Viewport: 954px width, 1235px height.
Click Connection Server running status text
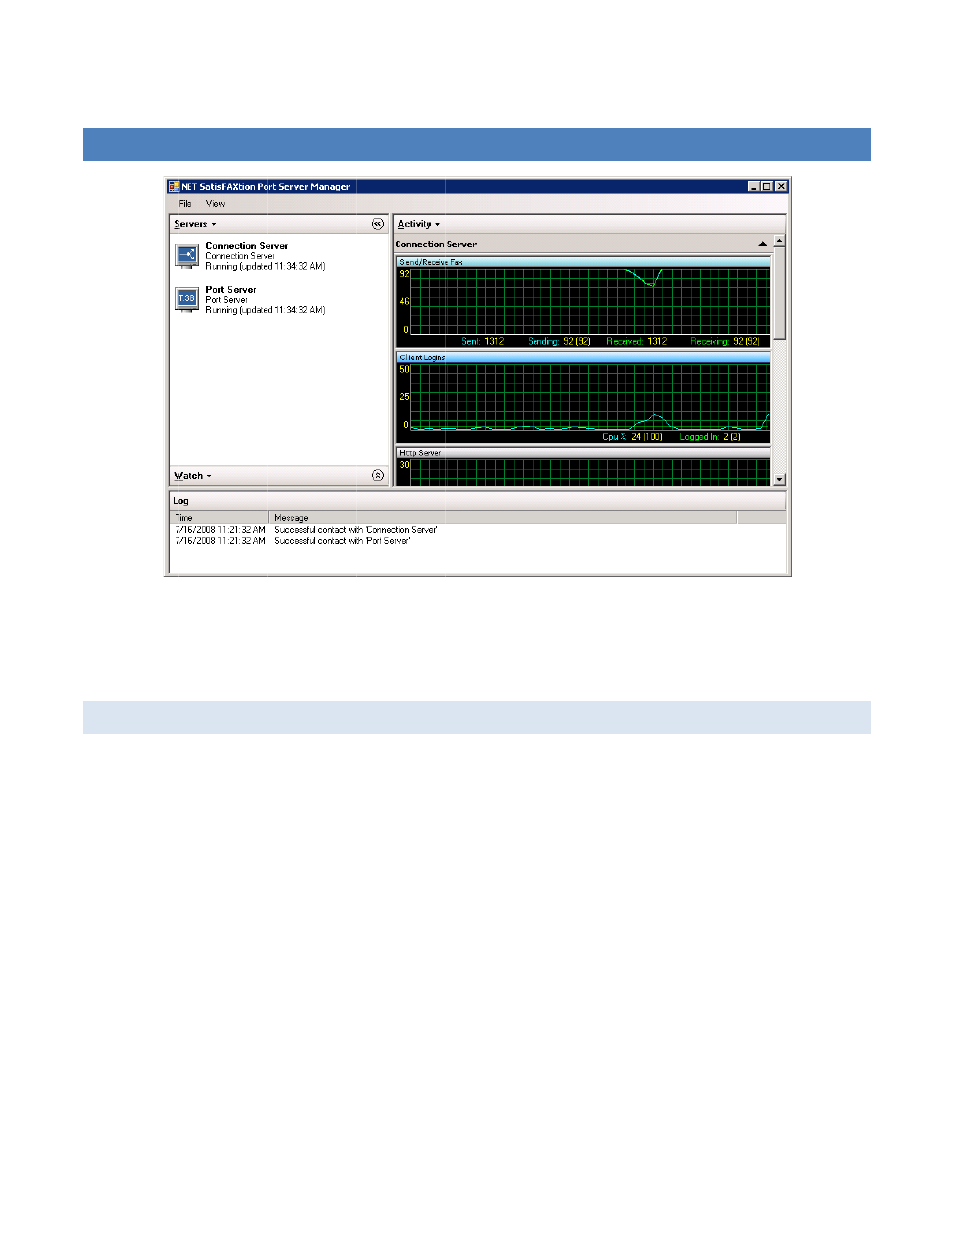click(x=266, y=267)
